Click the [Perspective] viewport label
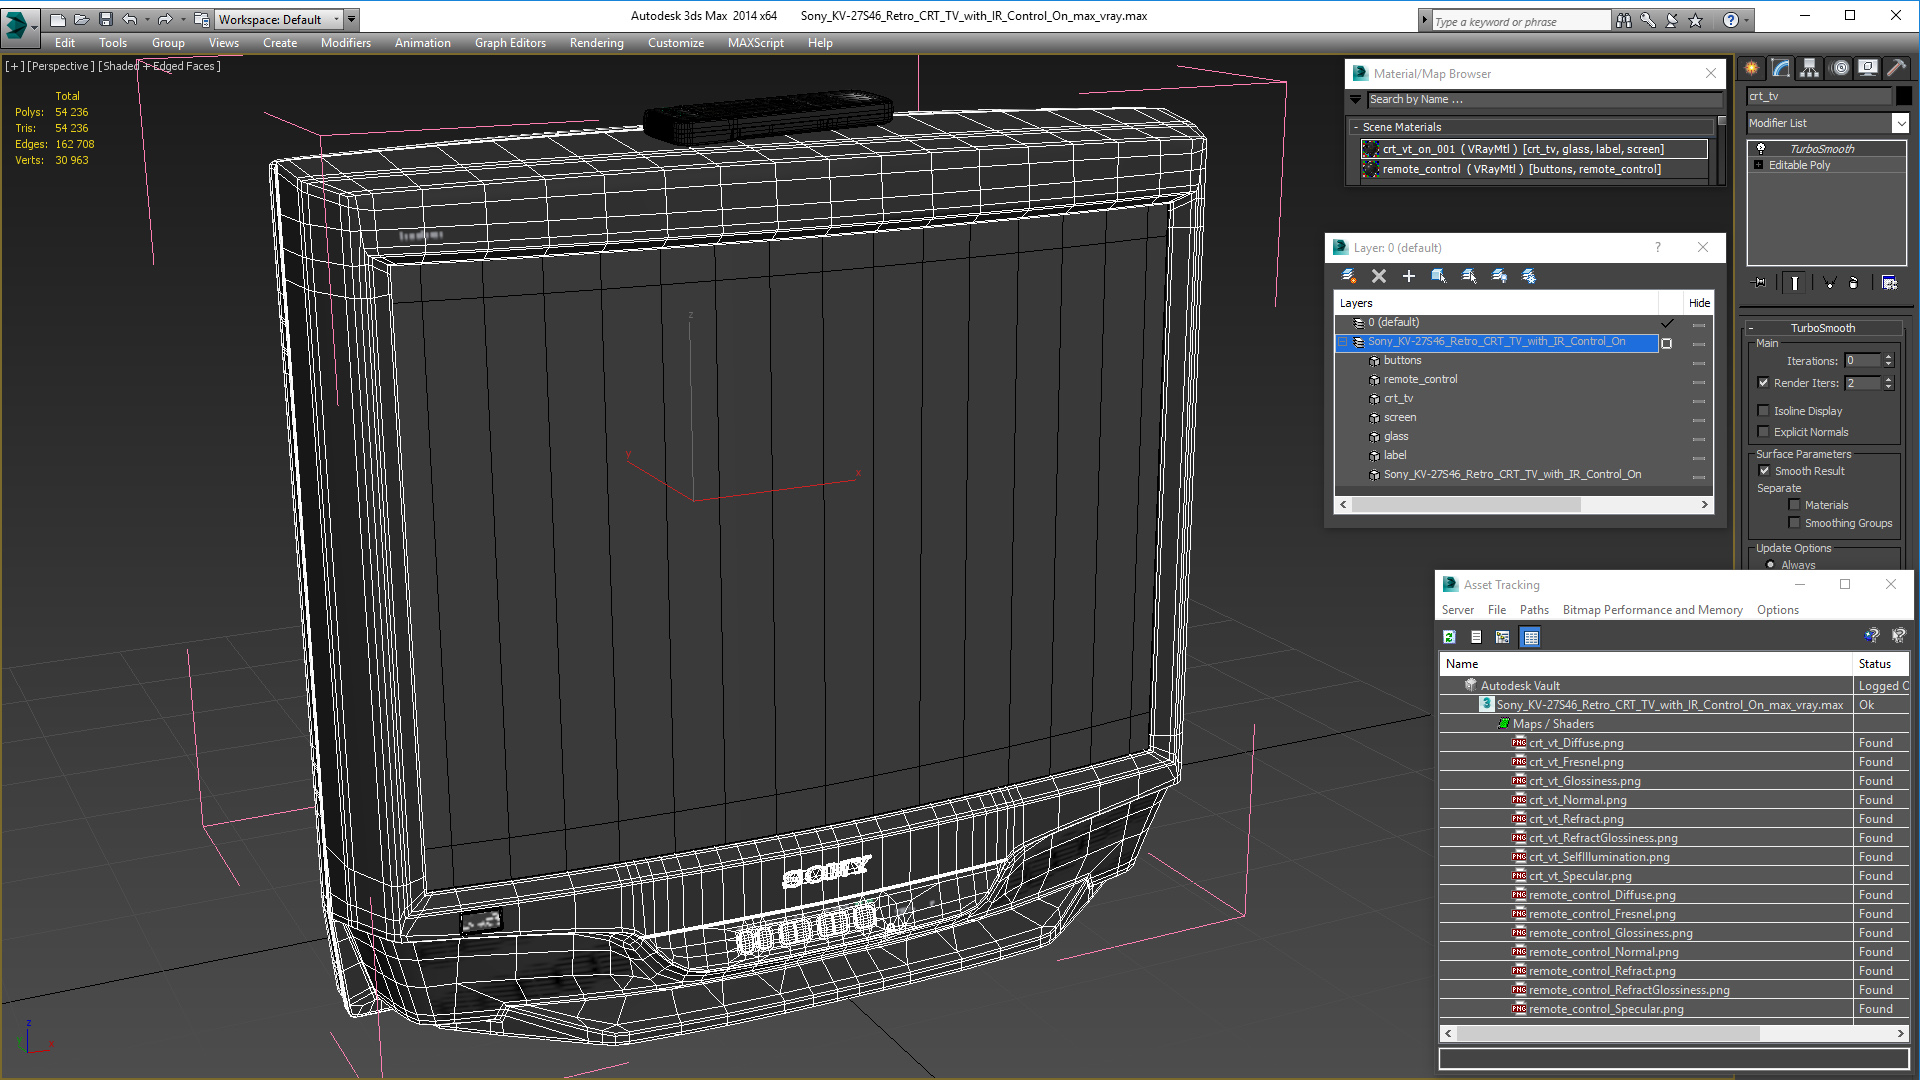 point(60,66)
